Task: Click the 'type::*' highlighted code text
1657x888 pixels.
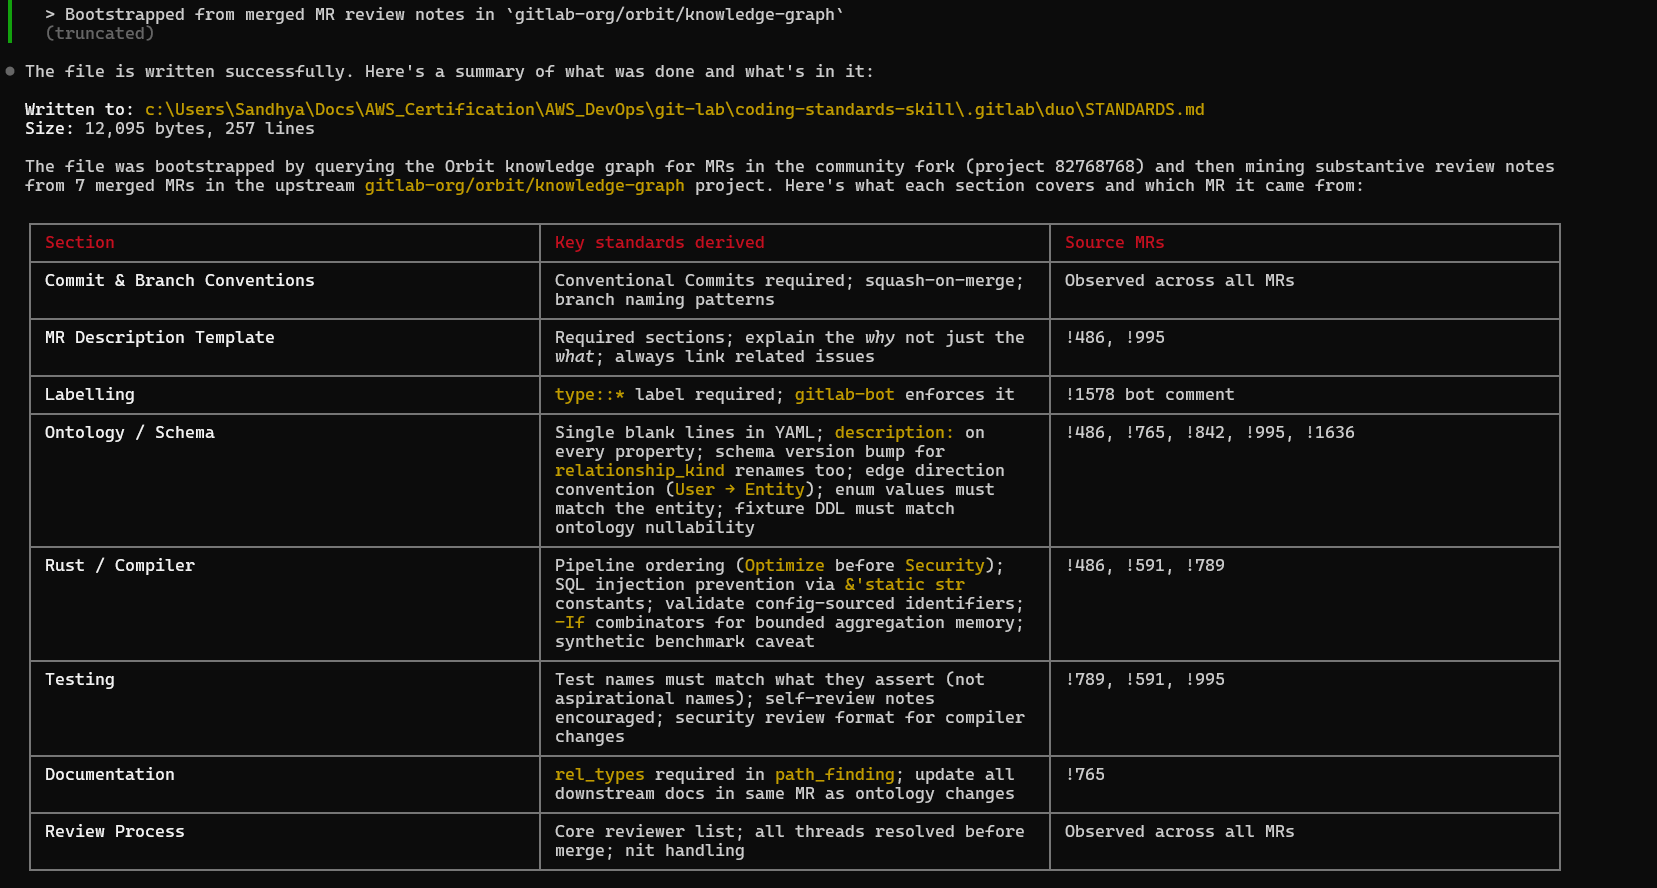Action: [590, 395]
